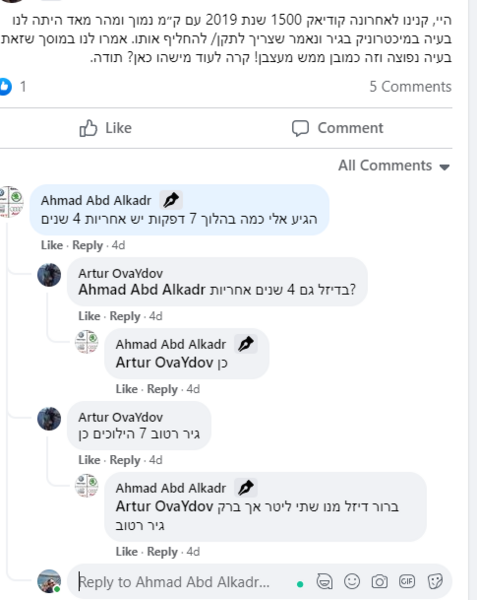
Task: Click the Comment button under the post
Action: (x=337, y=128)
